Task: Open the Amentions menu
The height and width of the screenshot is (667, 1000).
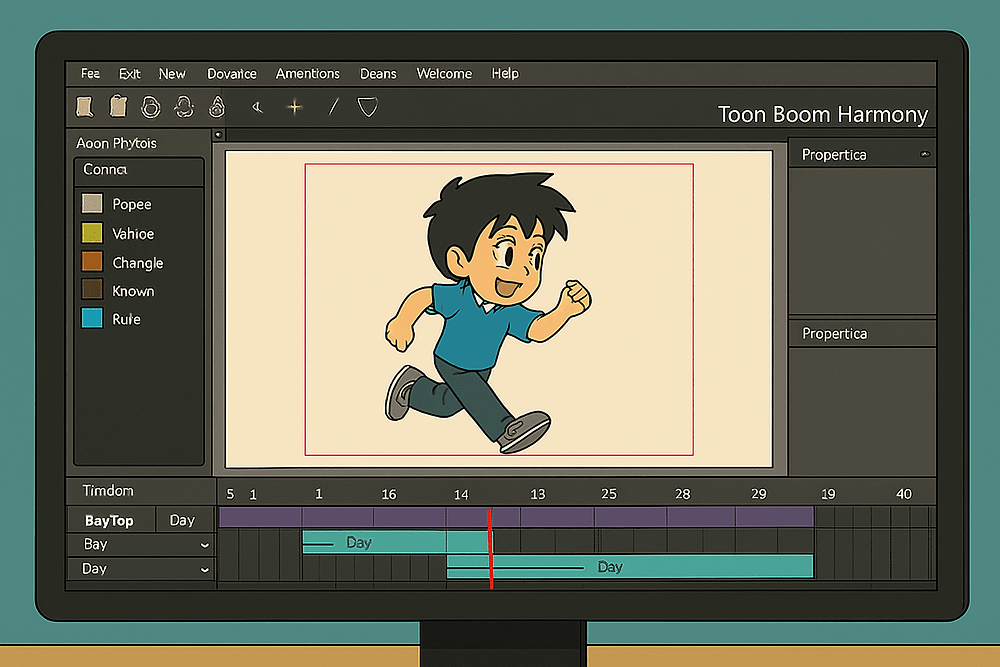Action: pos(307,73)
